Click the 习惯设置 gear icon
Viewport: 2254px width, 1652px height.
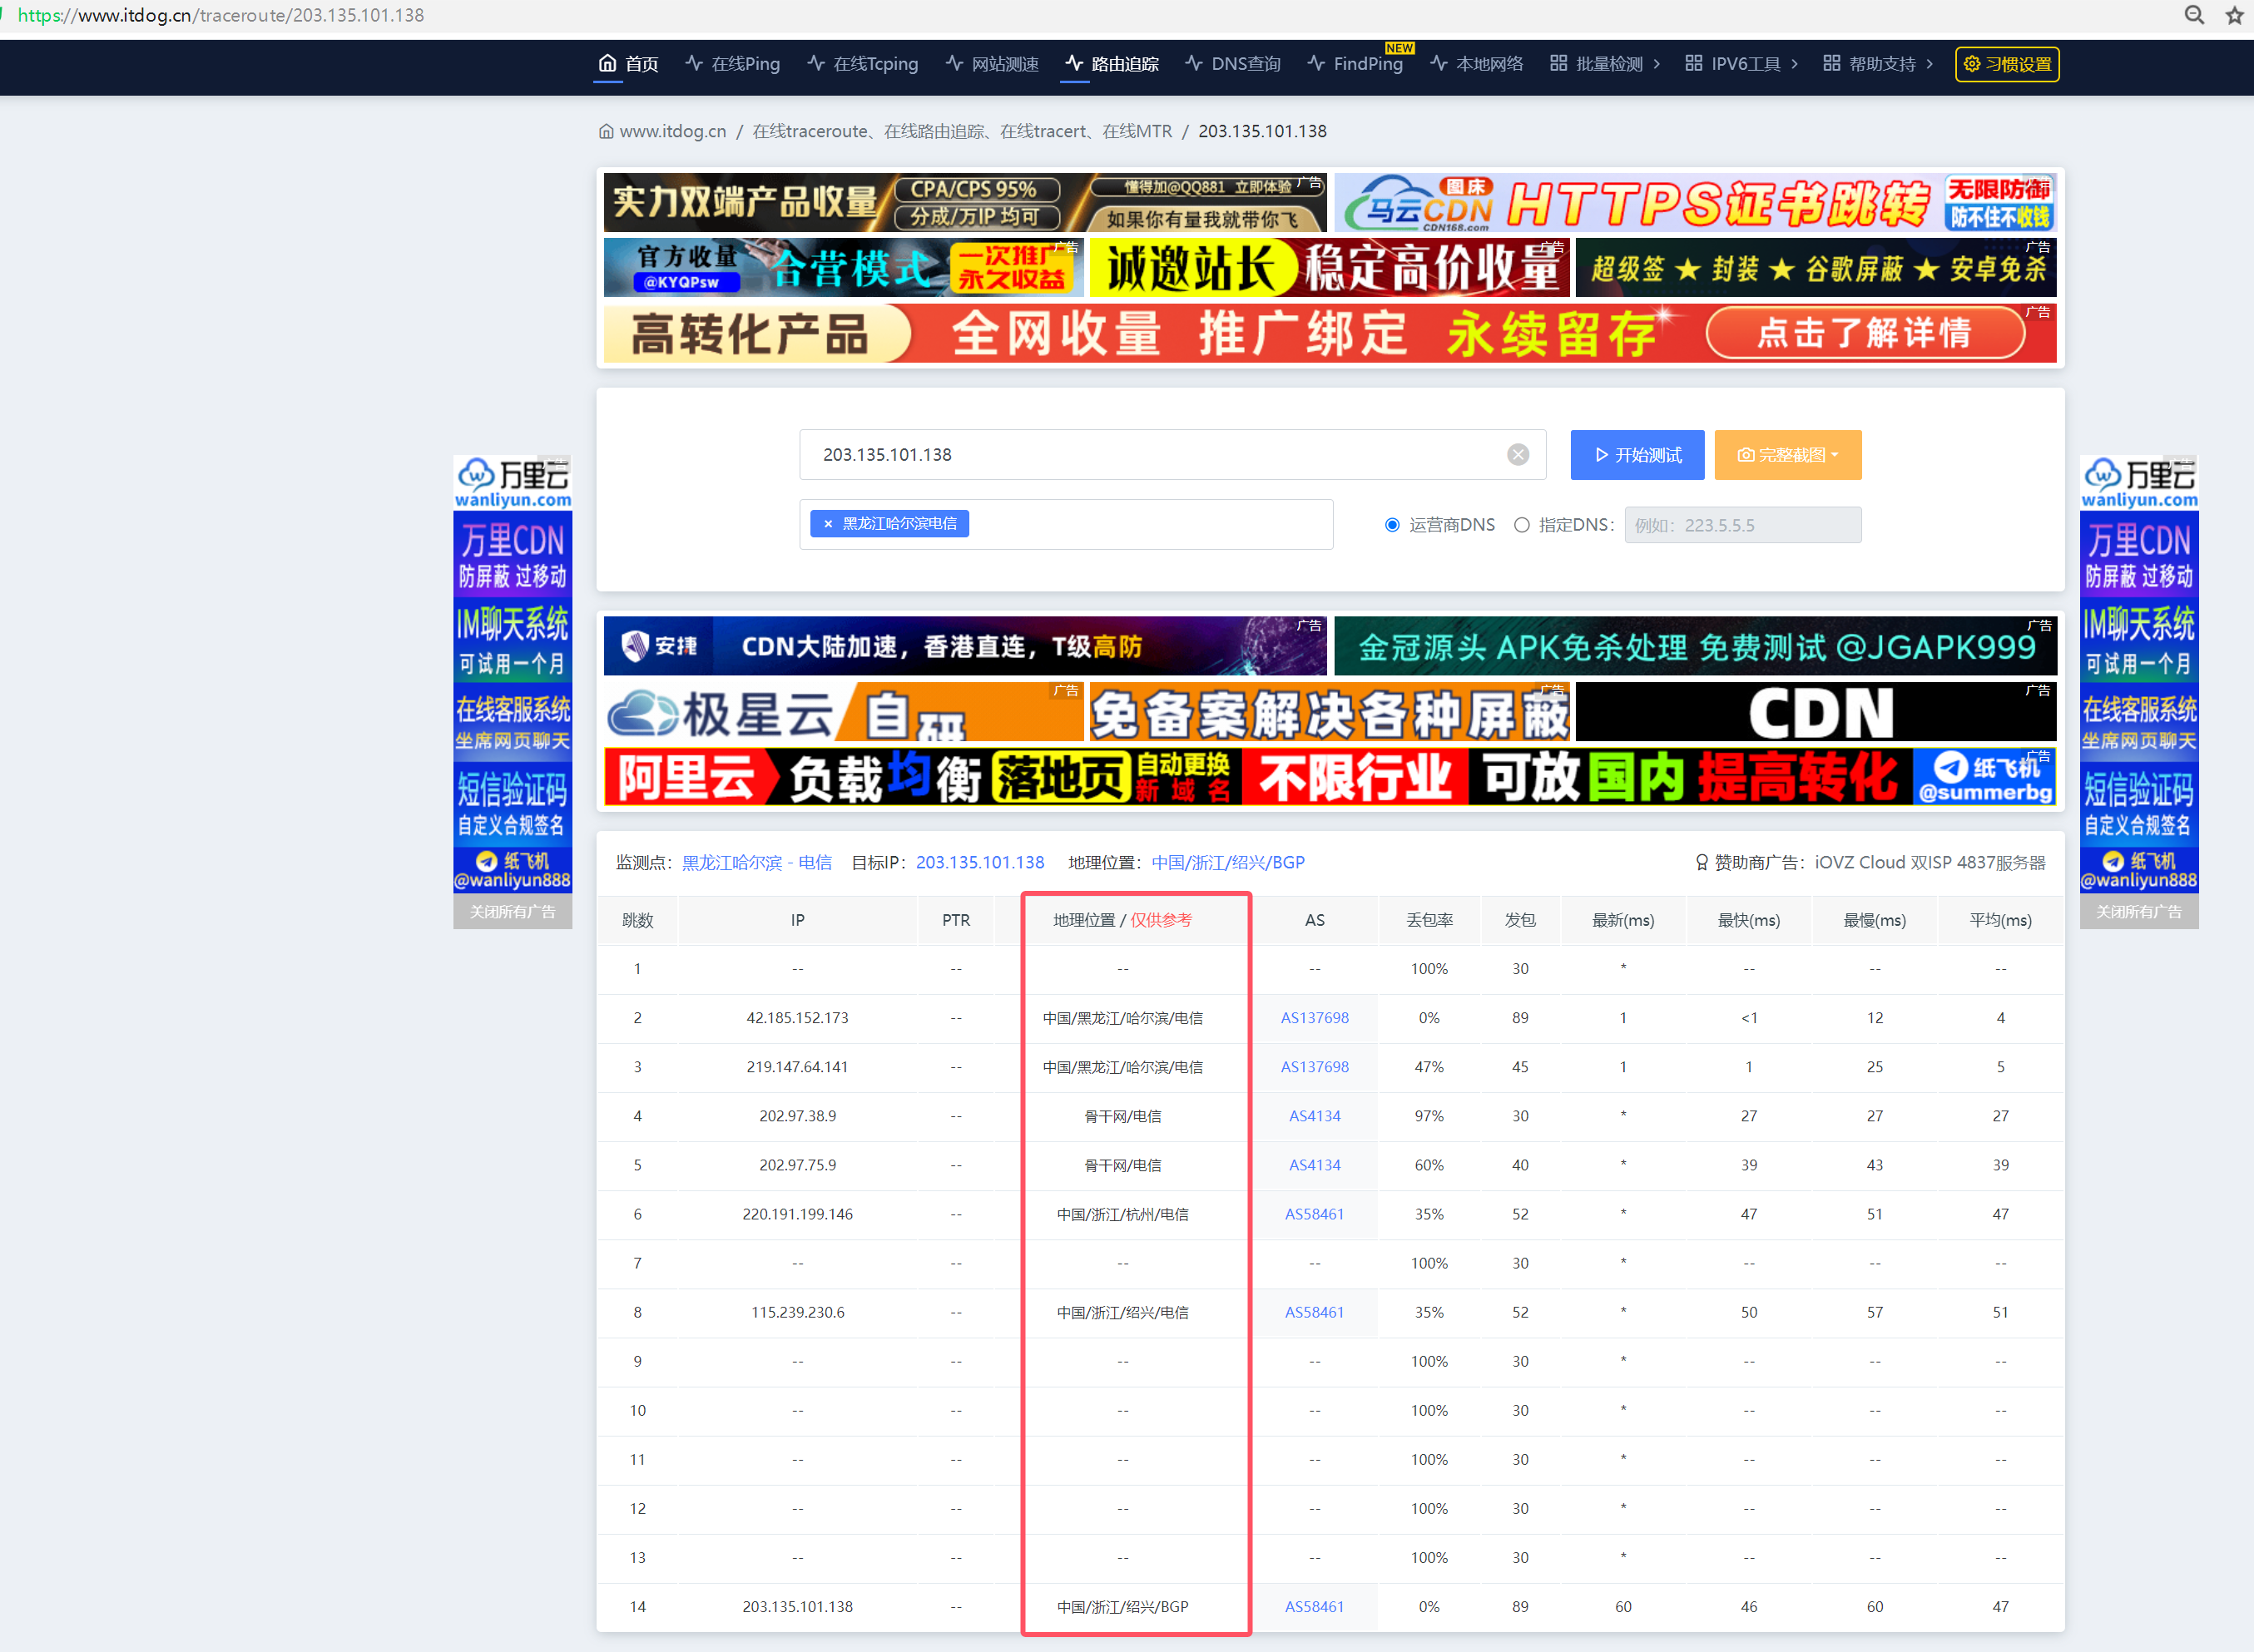point(1972,63)
